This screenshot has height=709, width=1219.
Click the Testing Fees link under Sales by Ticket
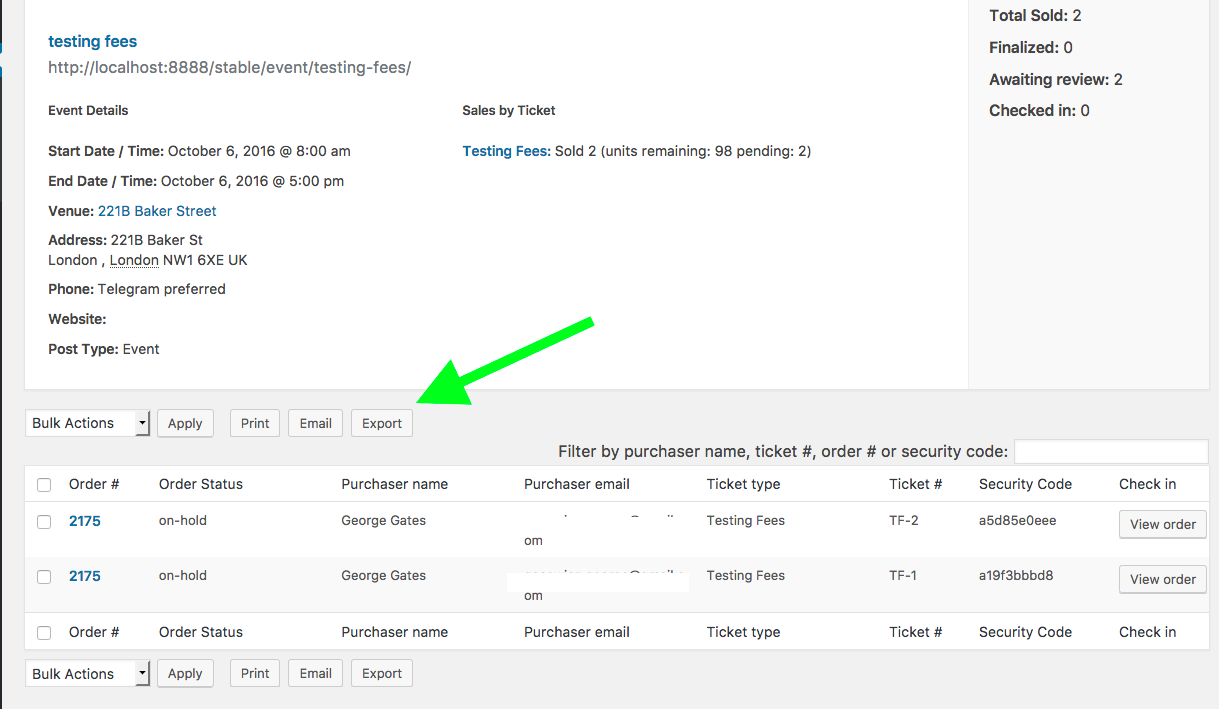coord(506,152)
